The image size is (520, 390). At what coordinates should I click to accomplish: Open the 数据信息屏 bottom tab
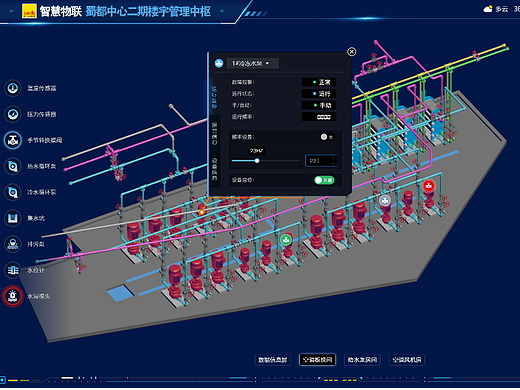pyautogui.click(x=273, y=360)
